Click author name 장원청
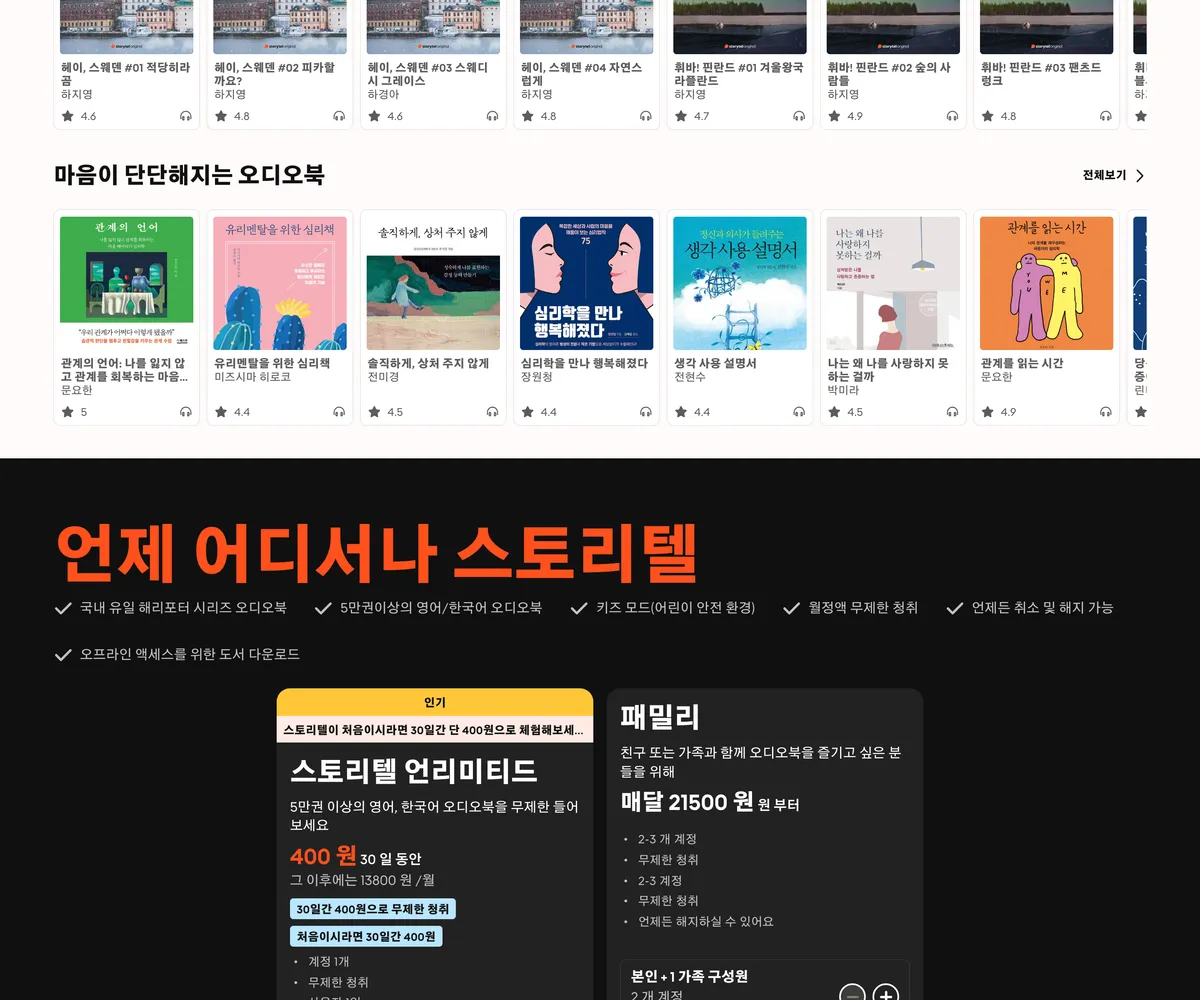1200x1000 pixels. 537,377
